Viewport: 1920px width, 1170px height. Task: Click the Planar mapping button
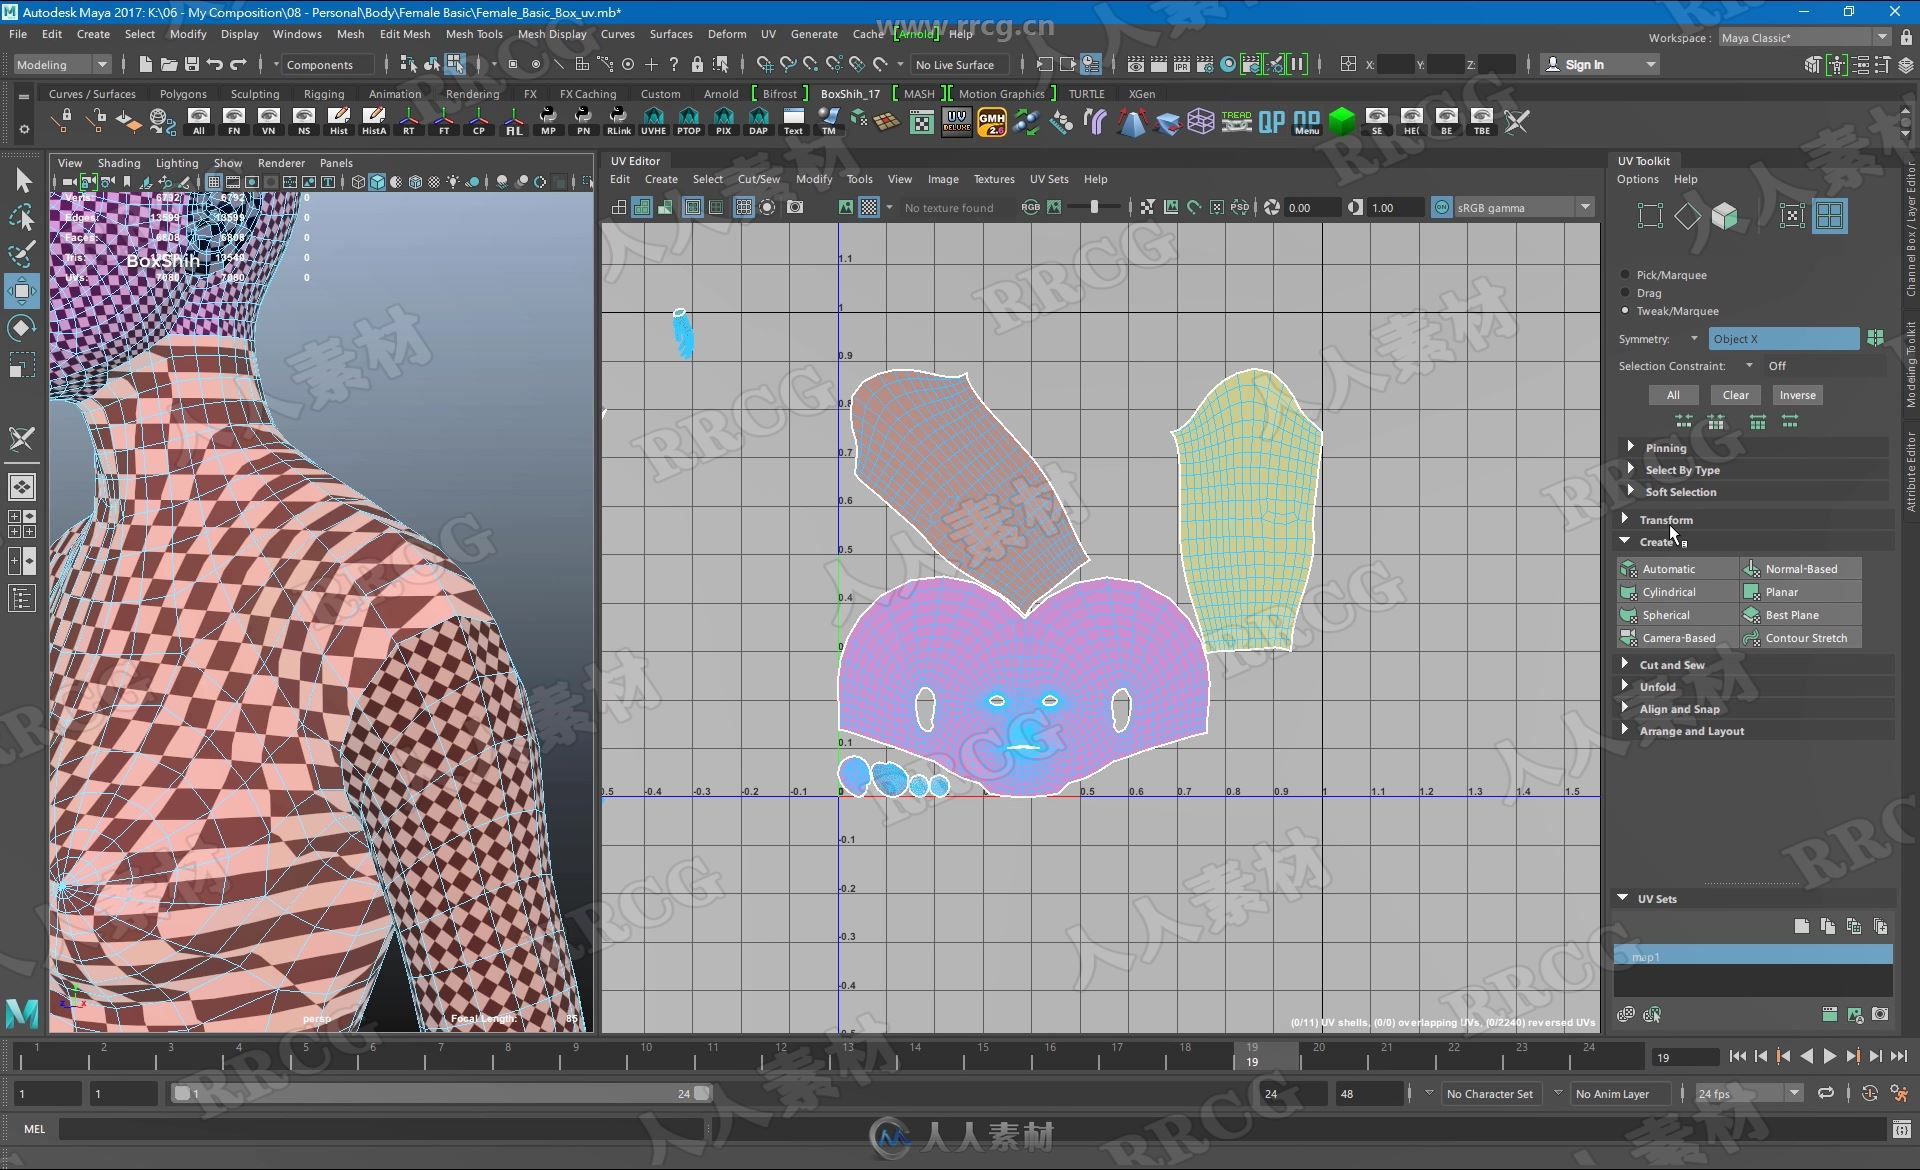(x=1801, y=592)
